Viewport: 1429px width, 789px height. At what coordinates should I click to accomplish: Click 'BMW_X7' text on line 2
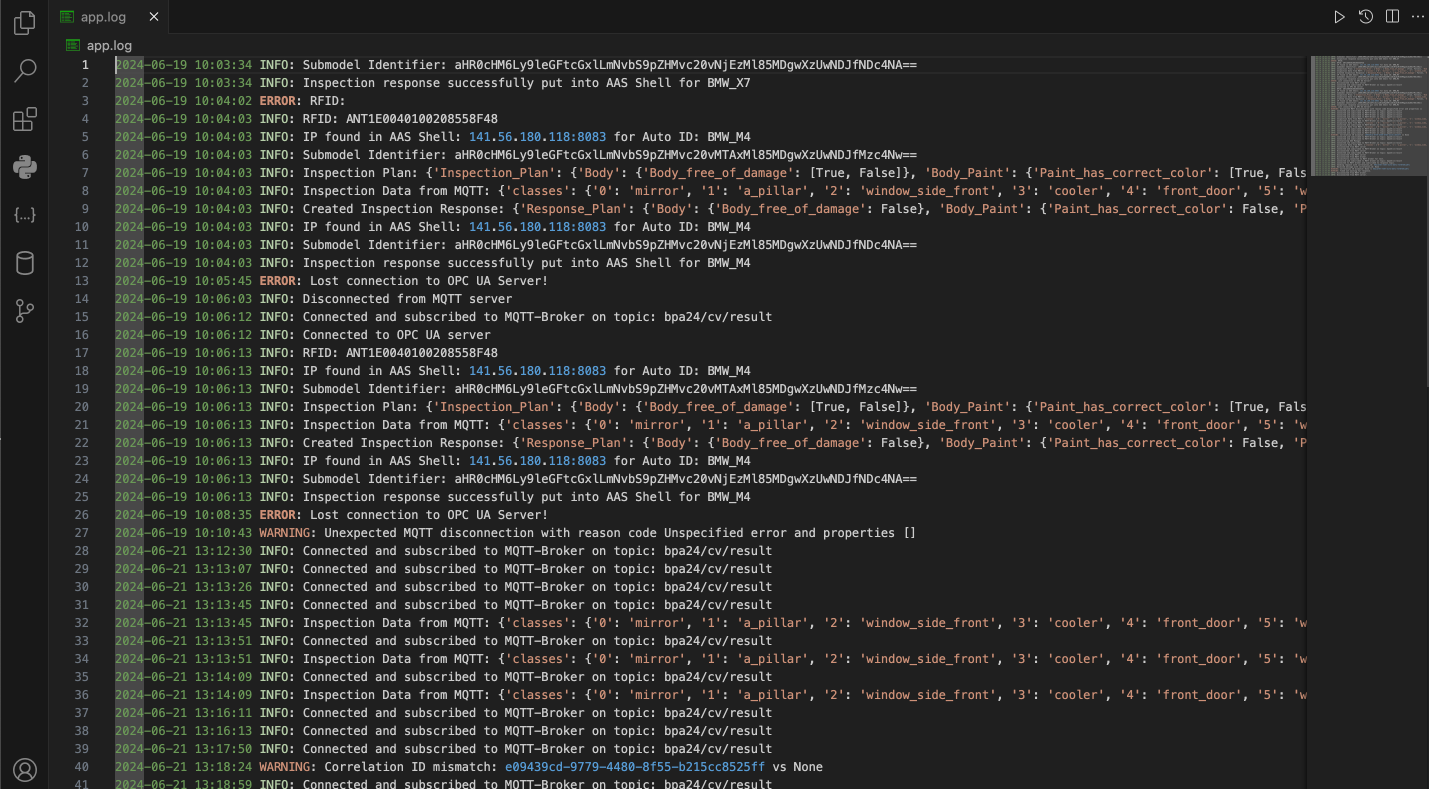[728, 83]
